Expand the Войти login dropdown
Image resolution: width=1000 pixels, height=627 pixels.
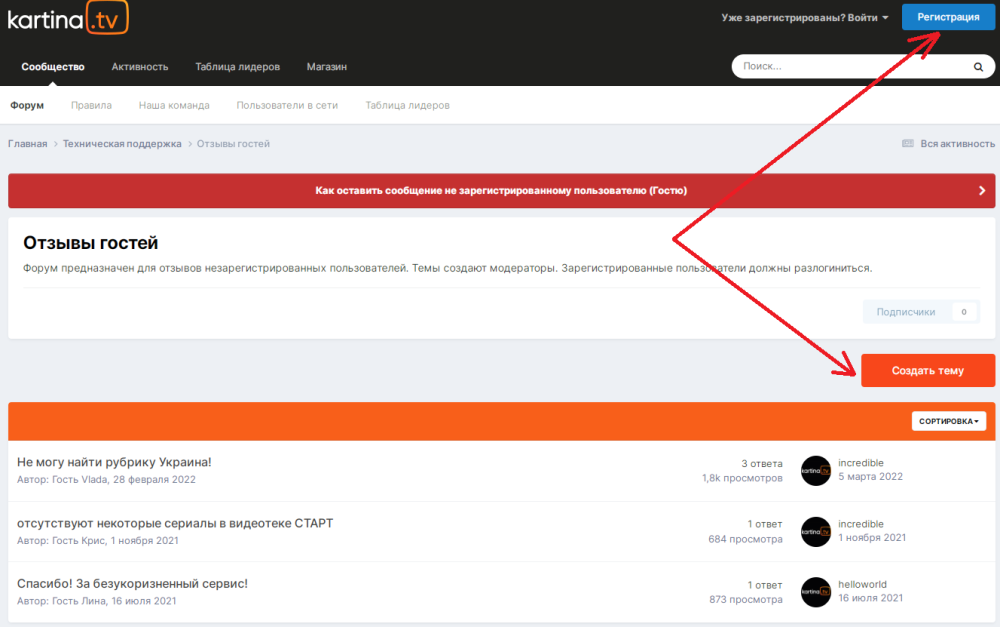coord(805,18)
